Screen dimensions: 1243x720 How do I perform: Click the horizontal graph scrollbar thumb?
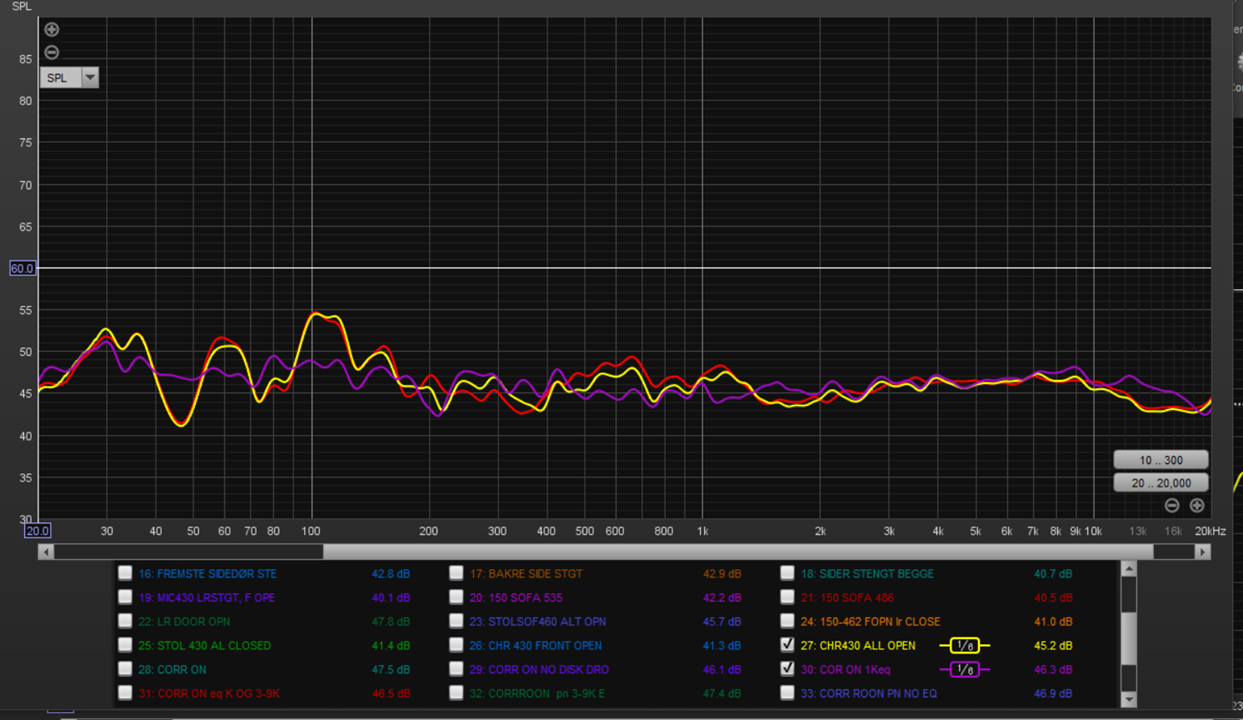(738, 551)
